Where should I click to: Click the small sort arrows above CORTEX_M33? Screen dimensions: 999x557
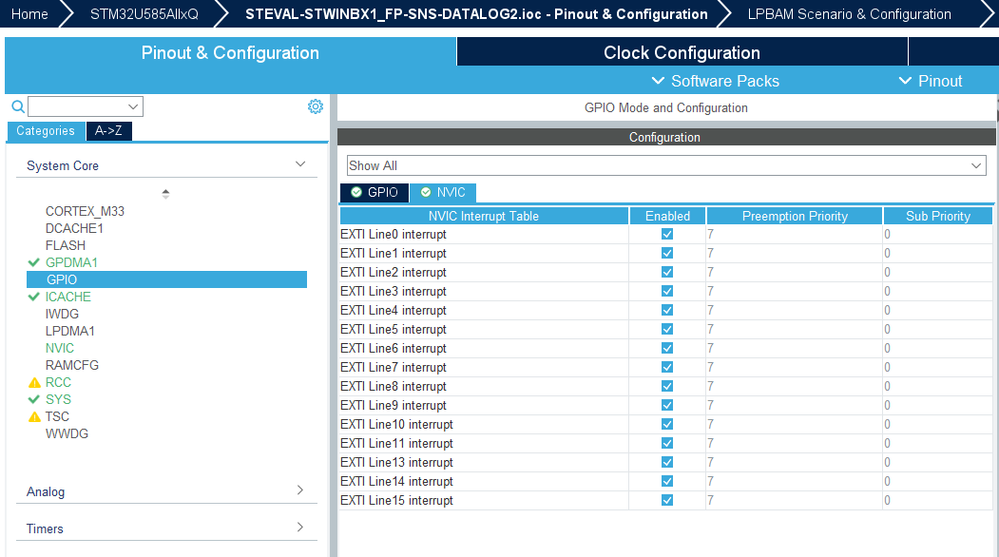point(166,194)
